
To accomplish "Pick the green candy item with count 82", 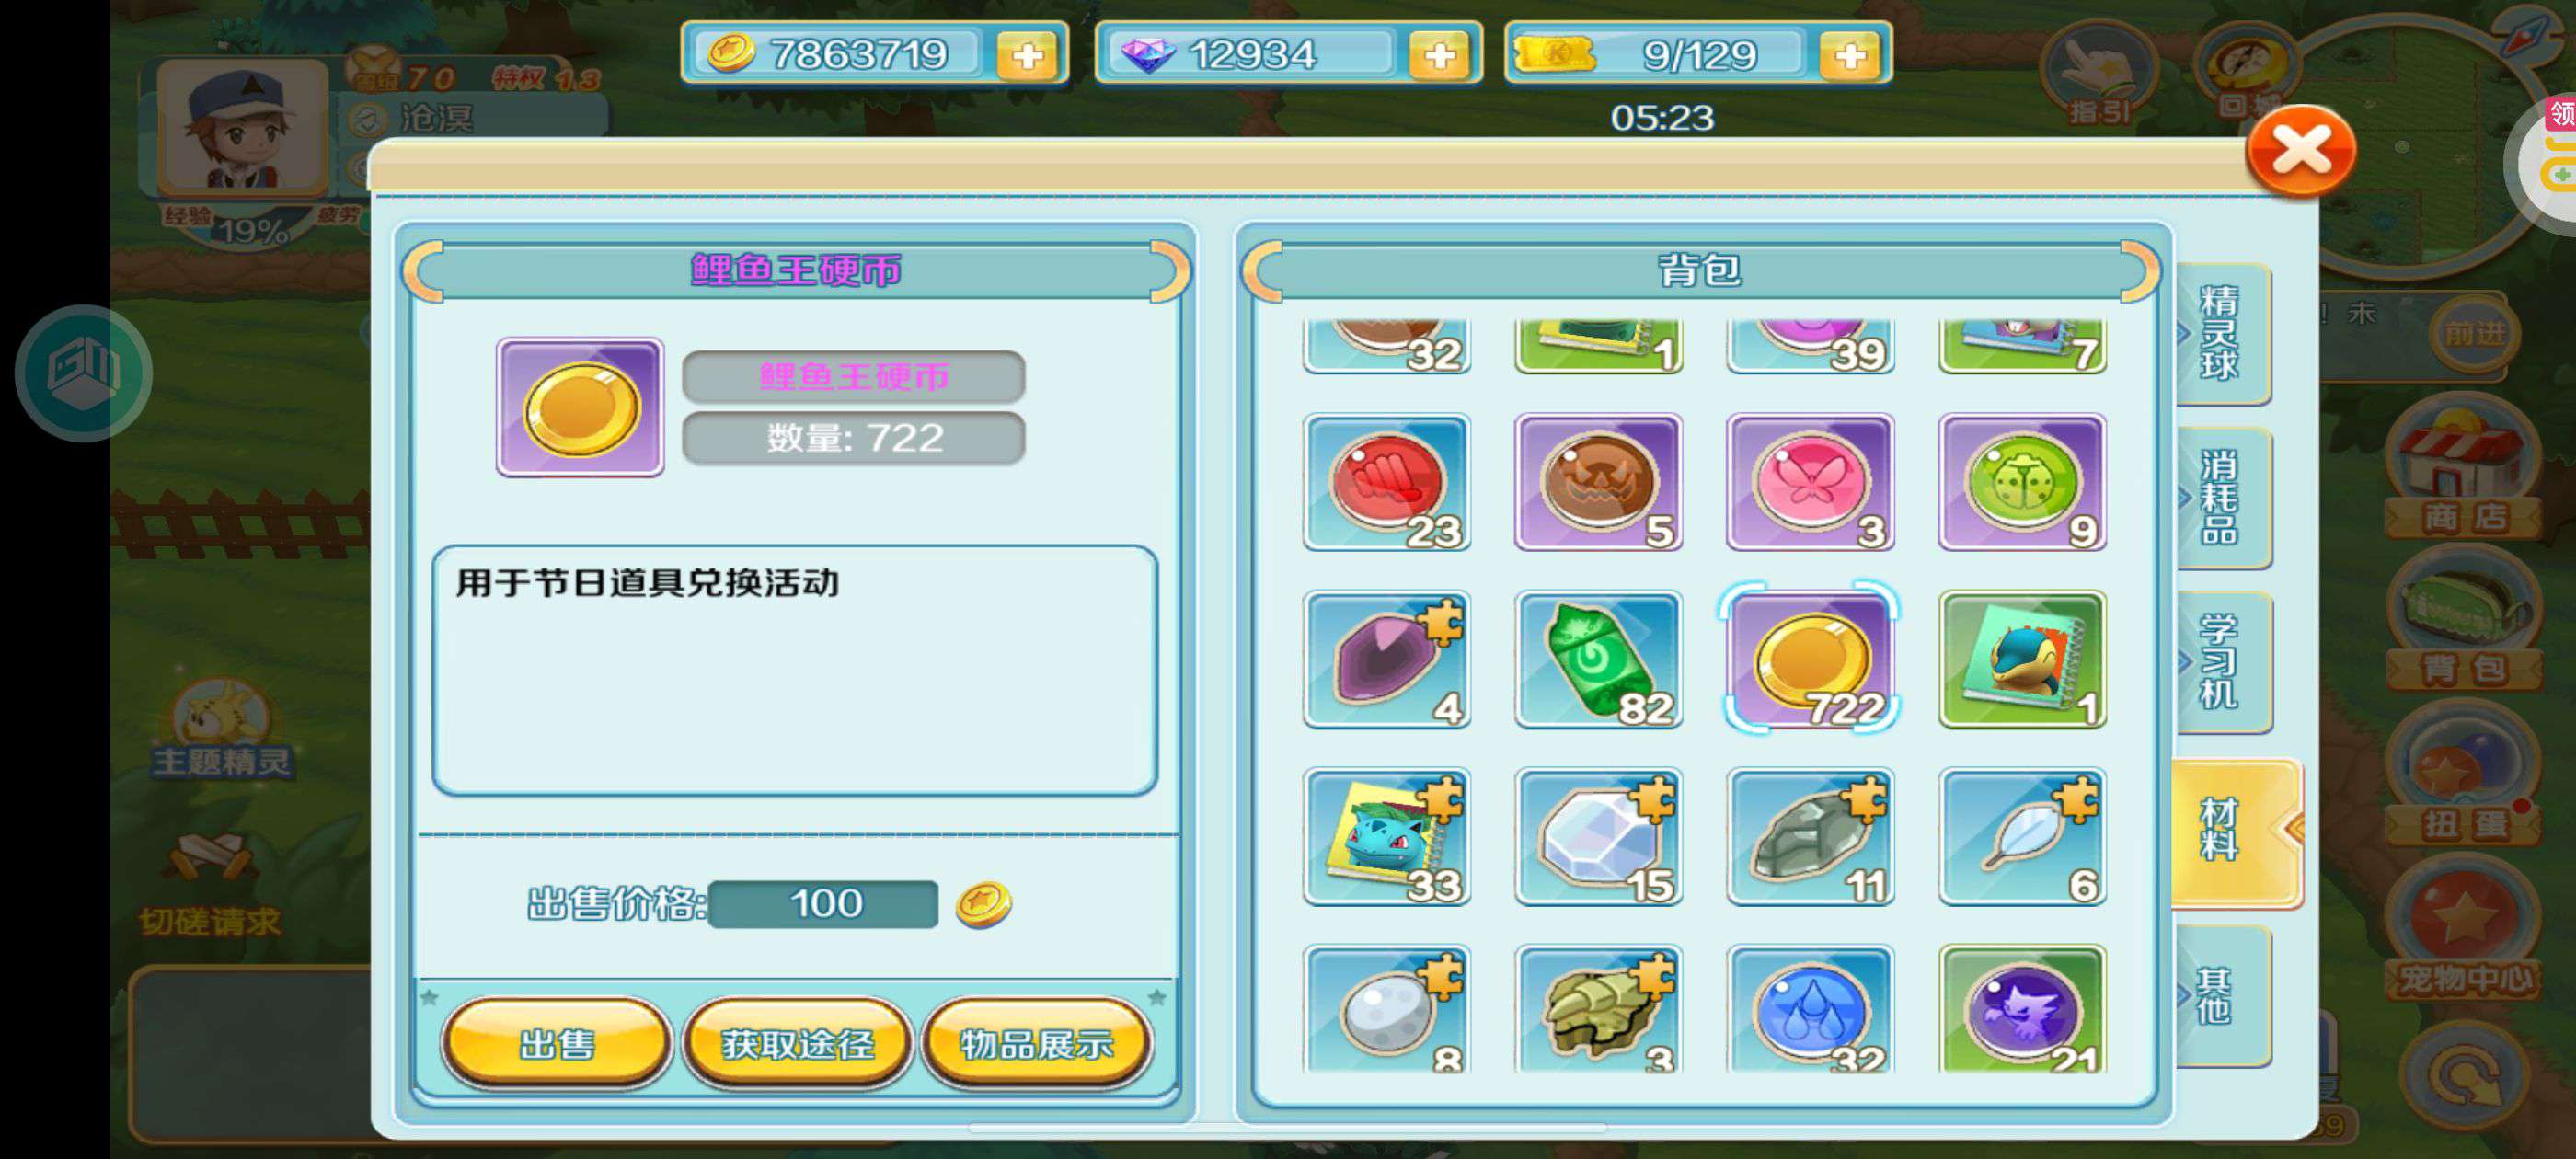I will point(1598,659).
